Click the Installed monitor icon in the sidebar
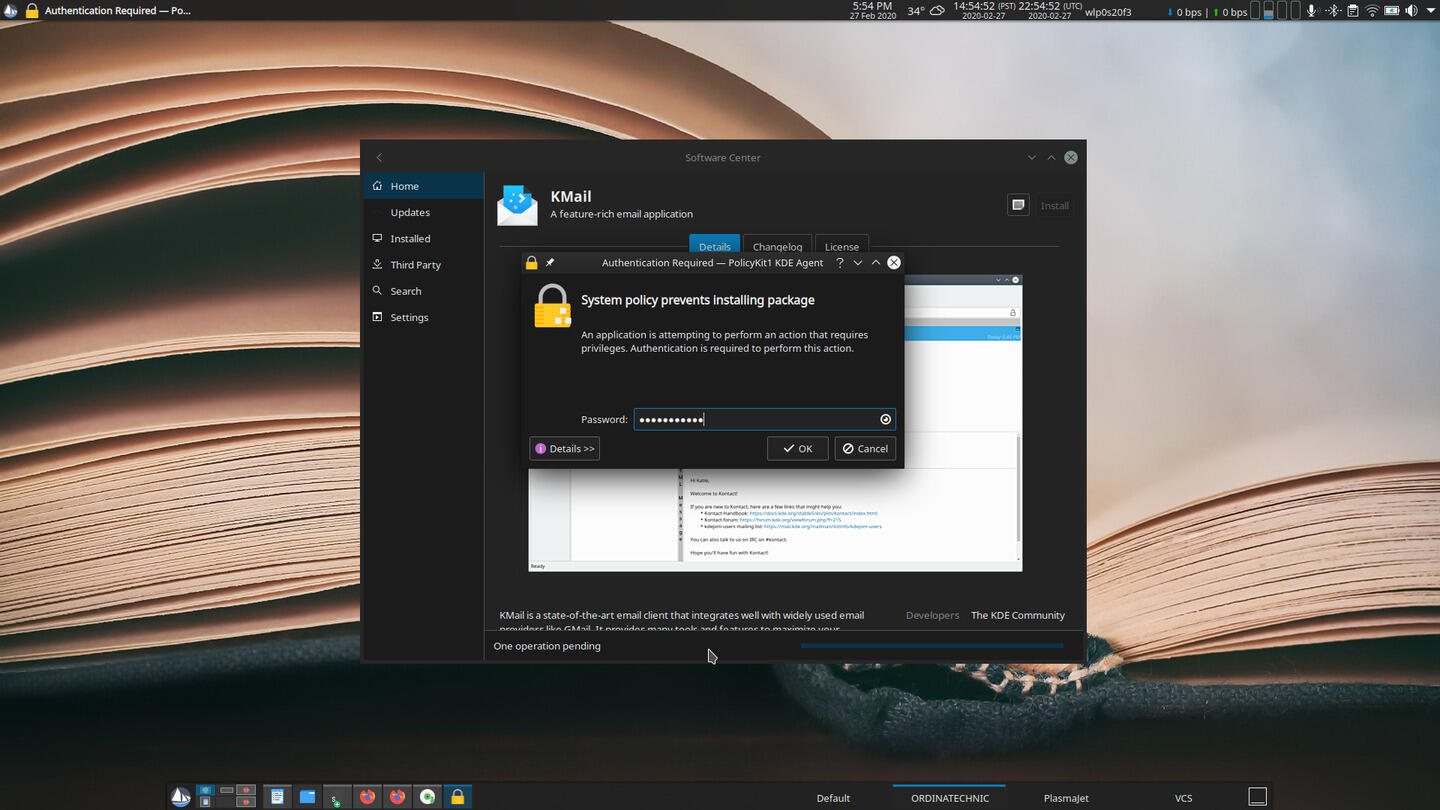 click(377, 238)
